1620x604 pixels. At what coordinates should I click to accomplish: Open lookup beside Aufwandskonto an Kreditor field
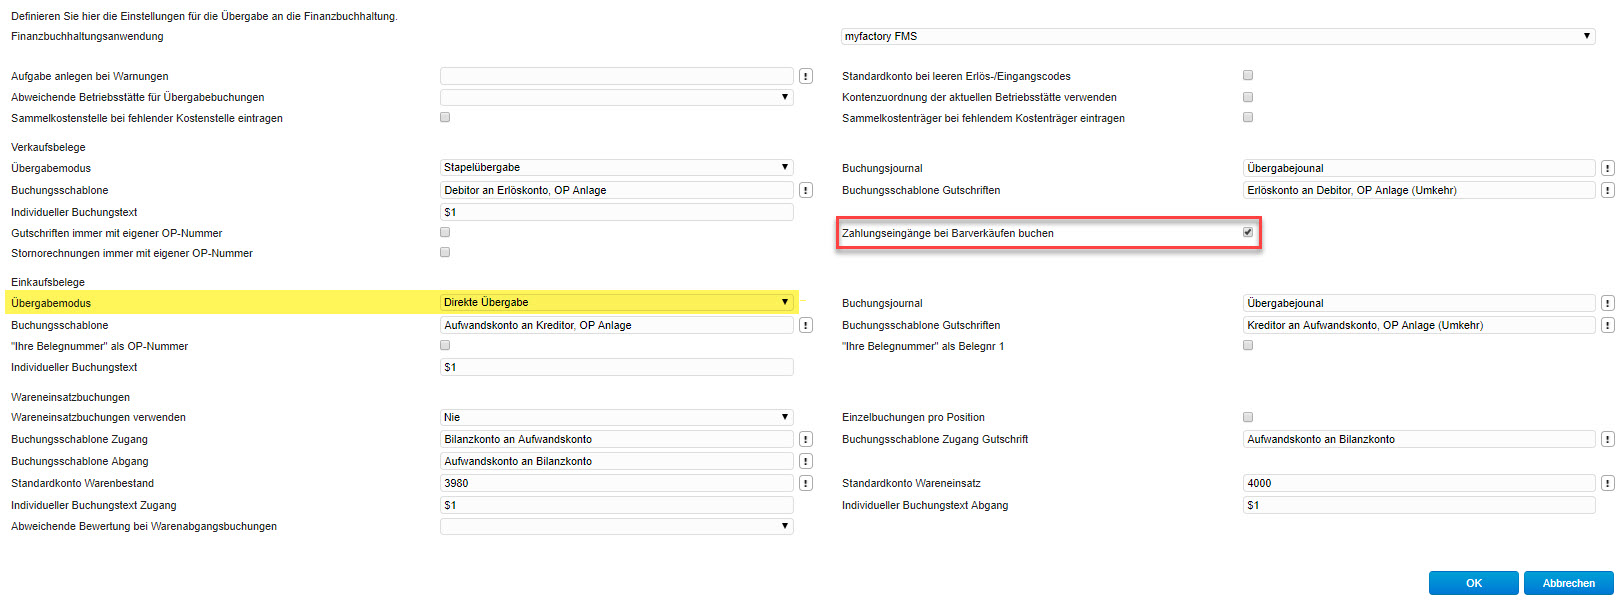(806, 325)
